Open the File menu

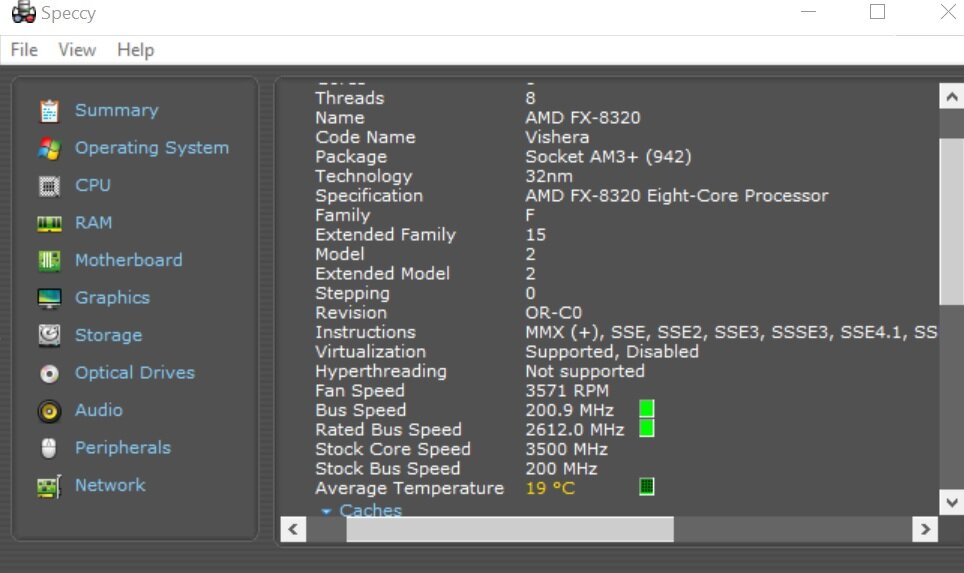24,50
